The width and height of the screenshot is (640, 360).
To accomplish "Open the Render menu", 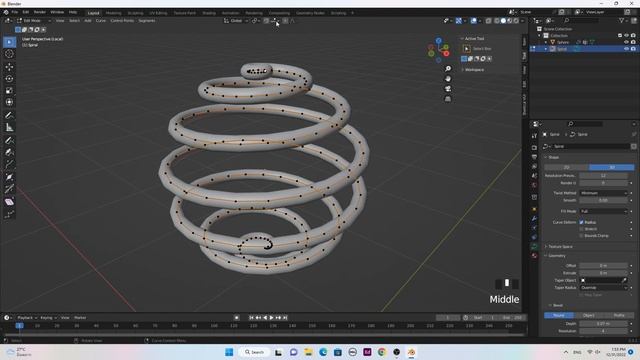I will pyautogui.click(x=40, y=12).
